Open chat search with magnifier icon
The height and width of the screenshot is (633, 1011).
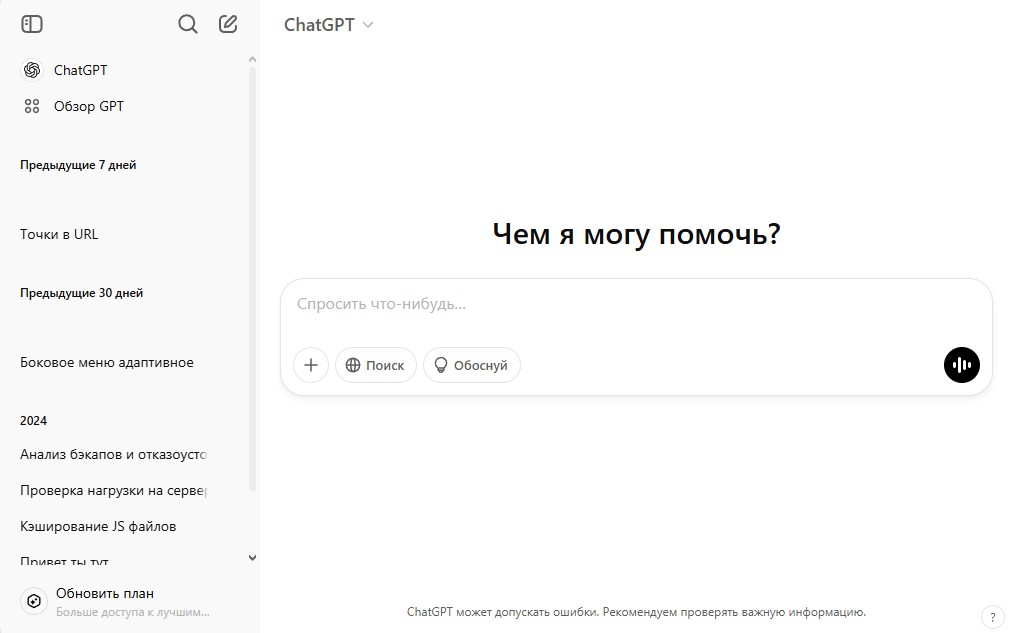pyautogui.click(x=187, y=23)
